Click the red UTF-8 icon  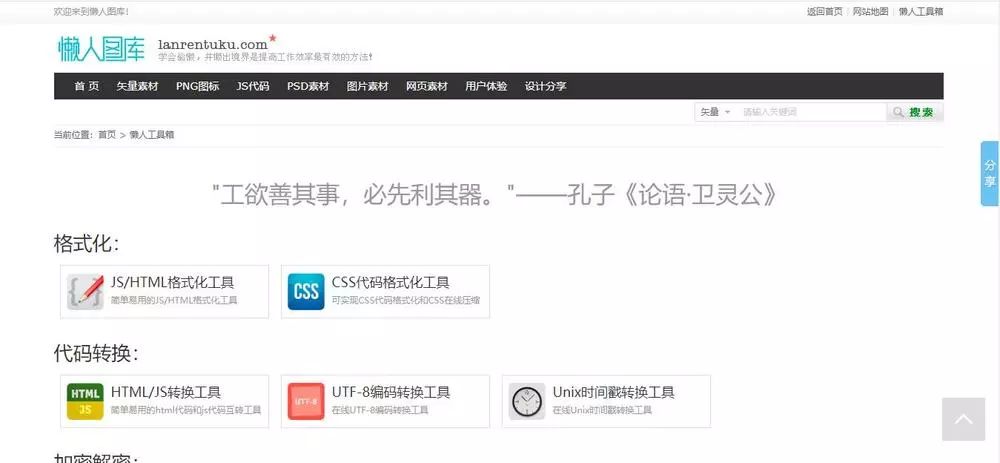point(306,401)
